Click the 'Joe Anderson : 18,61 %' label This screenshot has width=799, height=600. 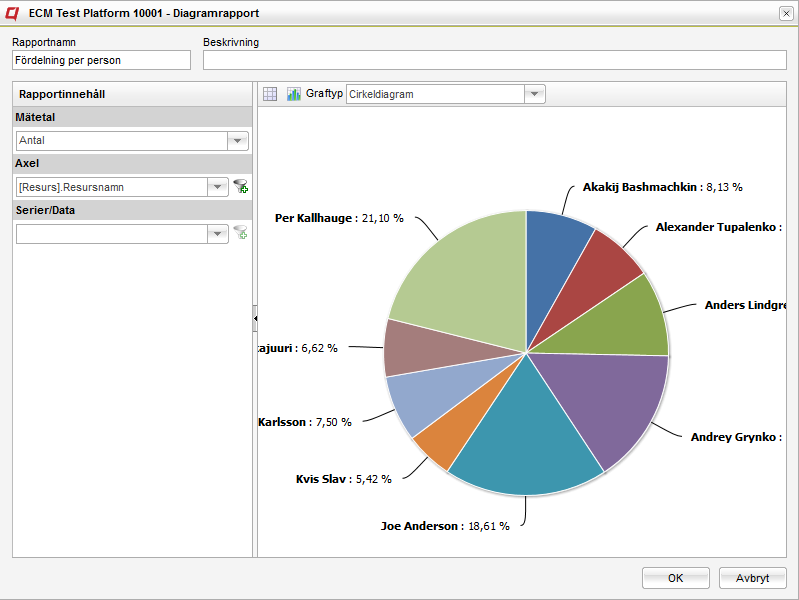pos(445,526)
